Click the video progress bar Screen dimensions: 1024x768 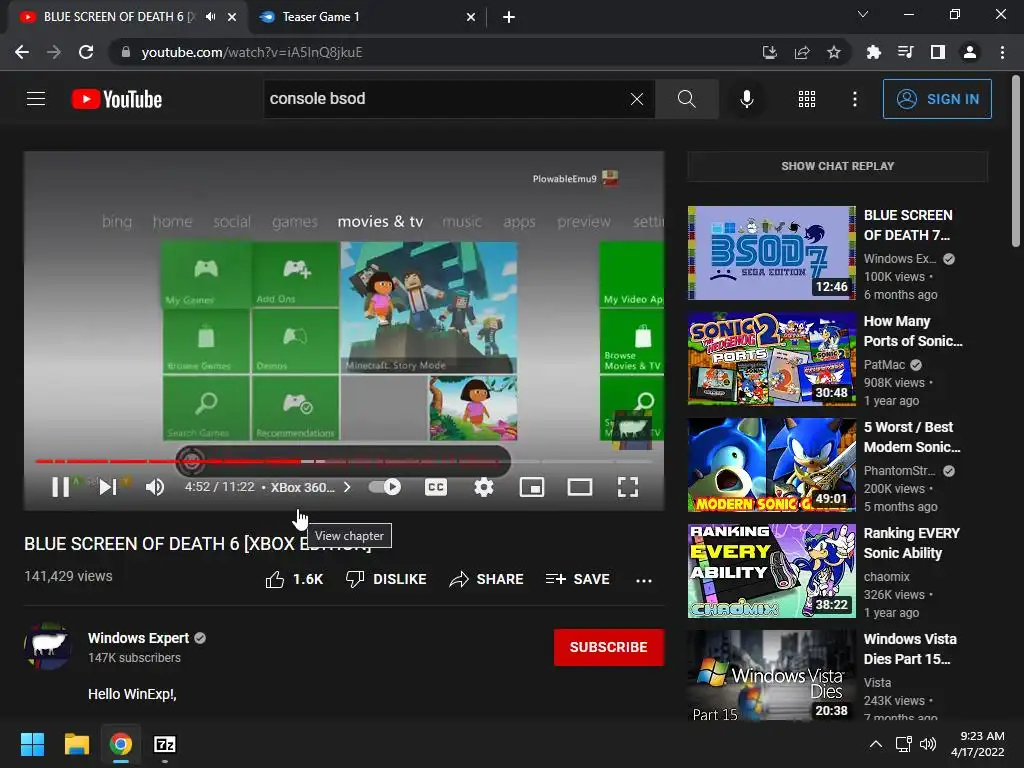click(343, 461)
